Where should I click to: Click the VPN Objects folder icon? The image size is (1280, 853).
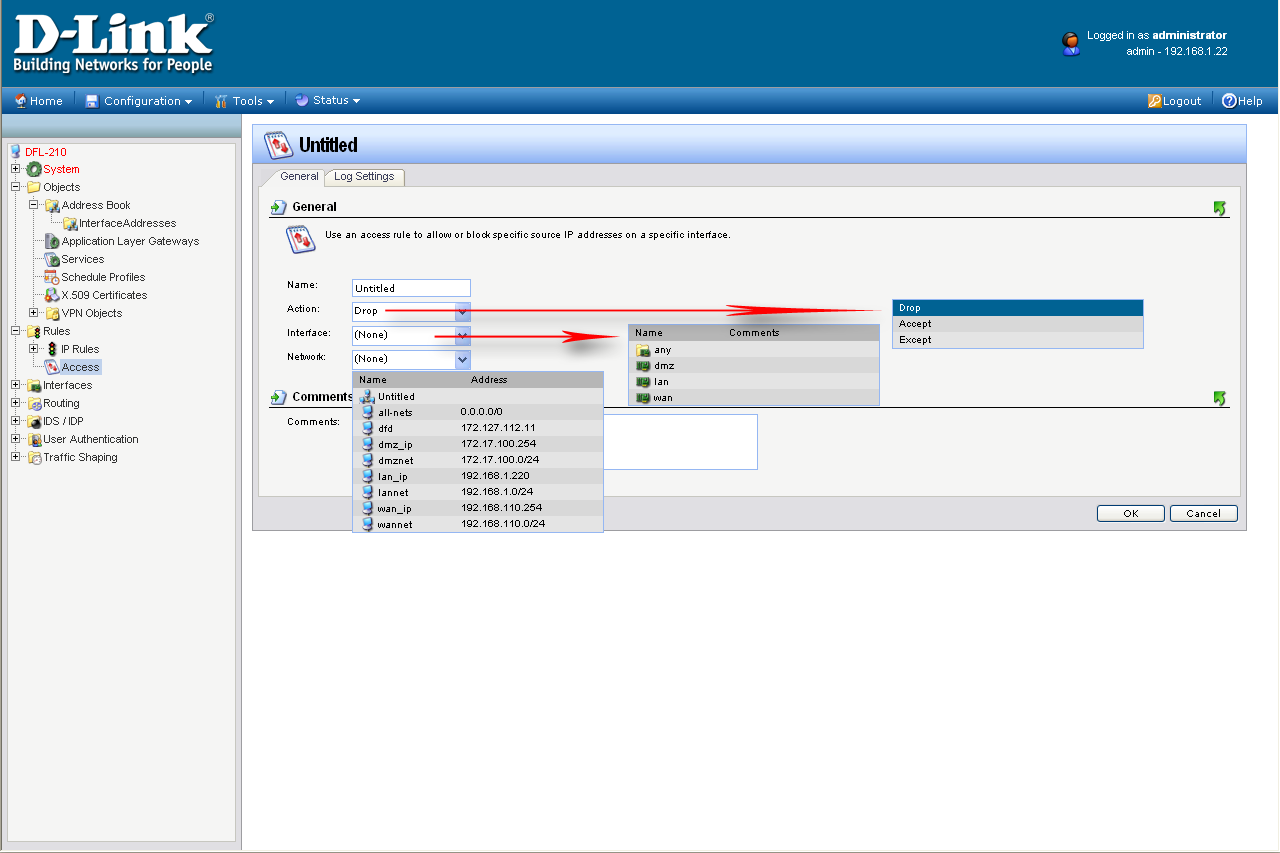pos(52,313)
